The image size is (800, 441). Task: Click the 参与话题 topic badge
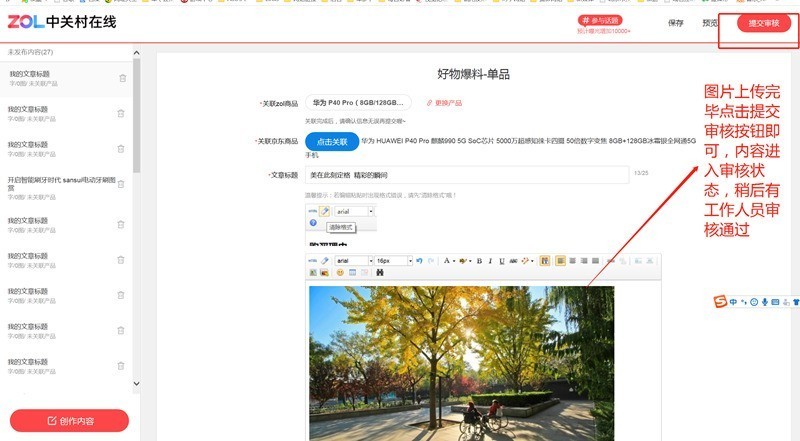[x=600, y=20]
